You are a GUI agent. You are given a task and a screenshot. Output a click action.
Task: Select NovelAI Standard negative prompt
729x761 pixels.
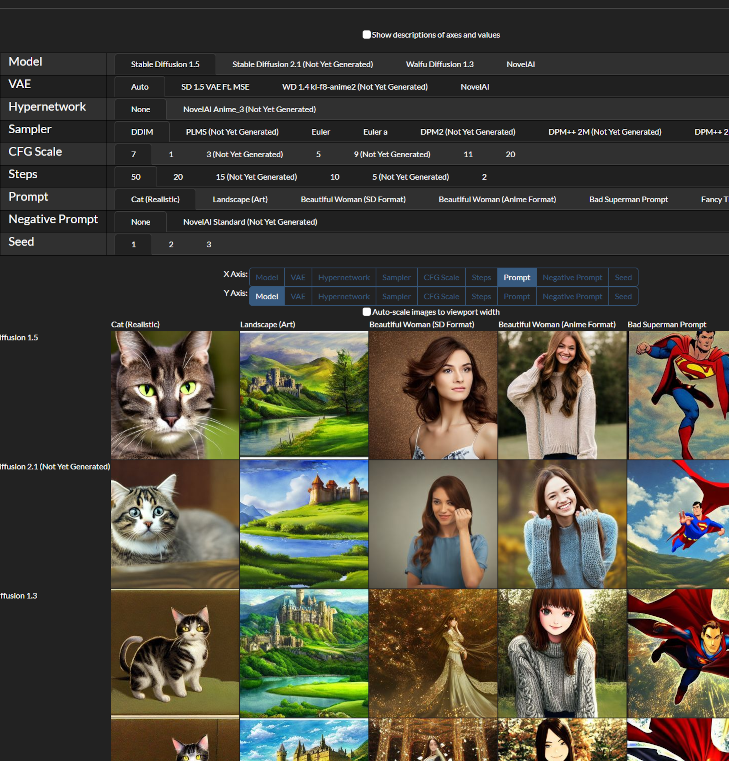tap(249, 222)
